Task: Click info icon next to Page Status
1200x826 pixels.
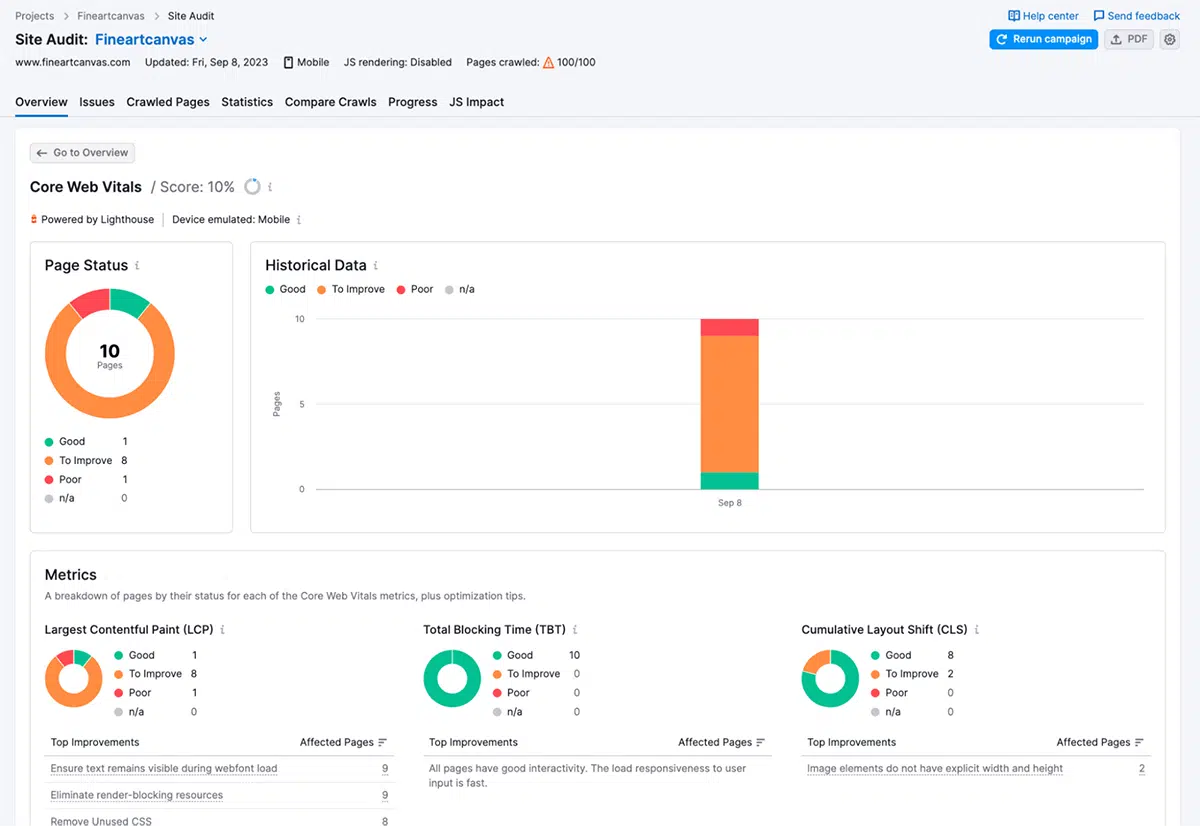Action: point(137,265)
